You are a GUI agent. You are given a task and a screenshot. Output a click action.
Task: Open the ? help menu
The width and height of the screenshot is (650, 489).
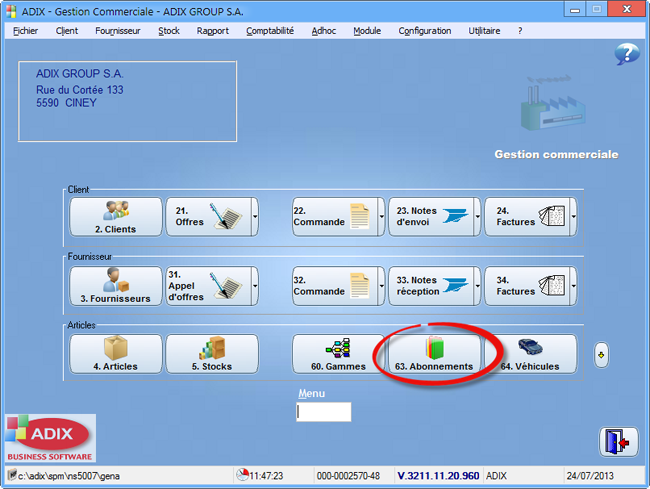[x=520, y=31]
